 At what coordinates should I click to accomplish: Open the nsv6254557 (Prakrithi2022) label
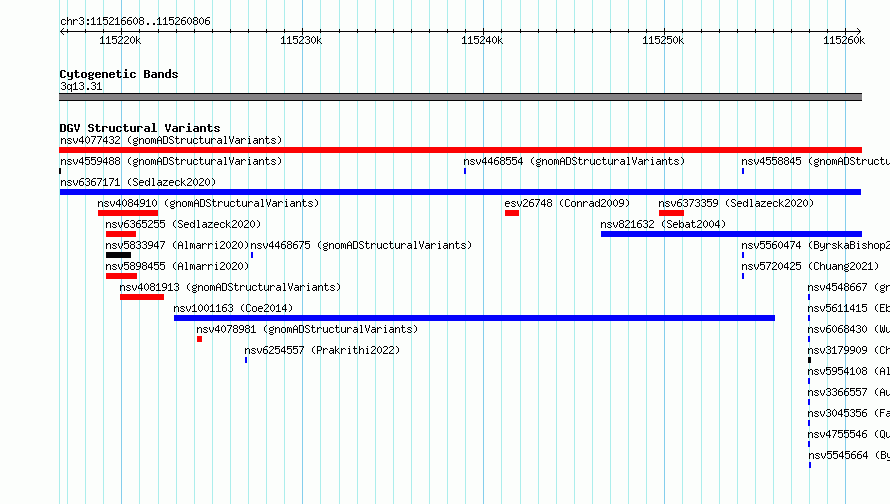coord(322,350)
